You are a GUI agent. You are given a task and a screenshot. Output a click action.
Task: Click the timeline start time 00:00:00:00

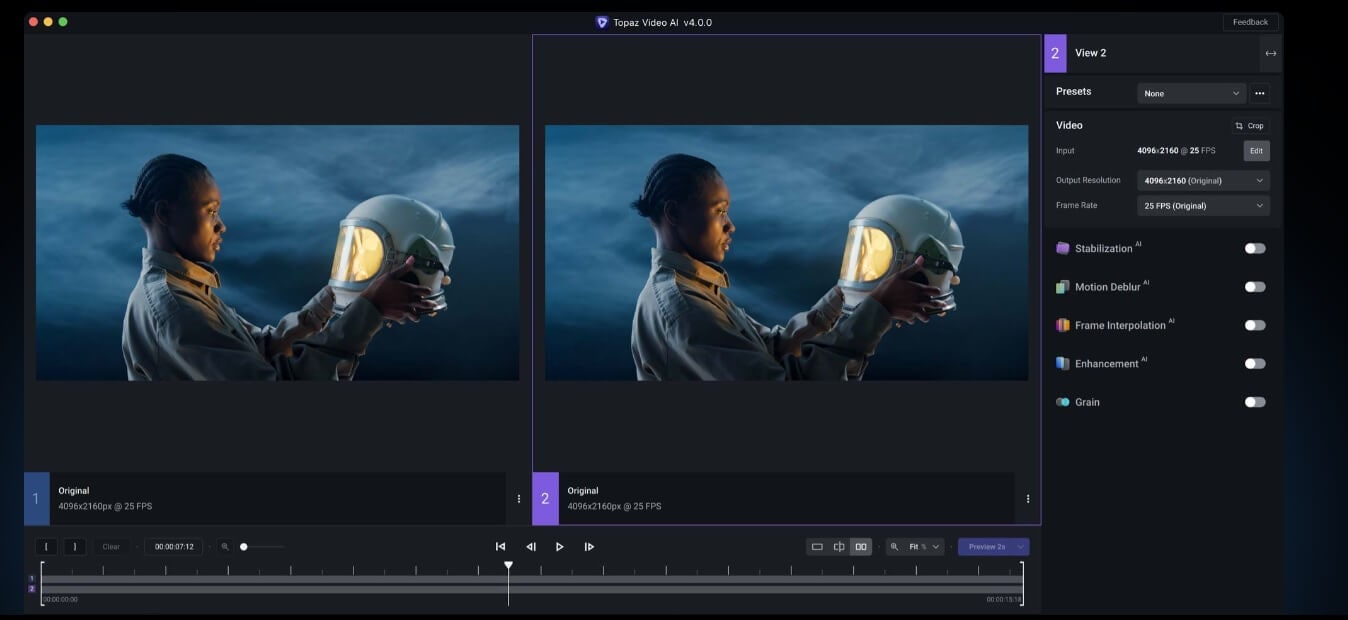tap(60, 600)
